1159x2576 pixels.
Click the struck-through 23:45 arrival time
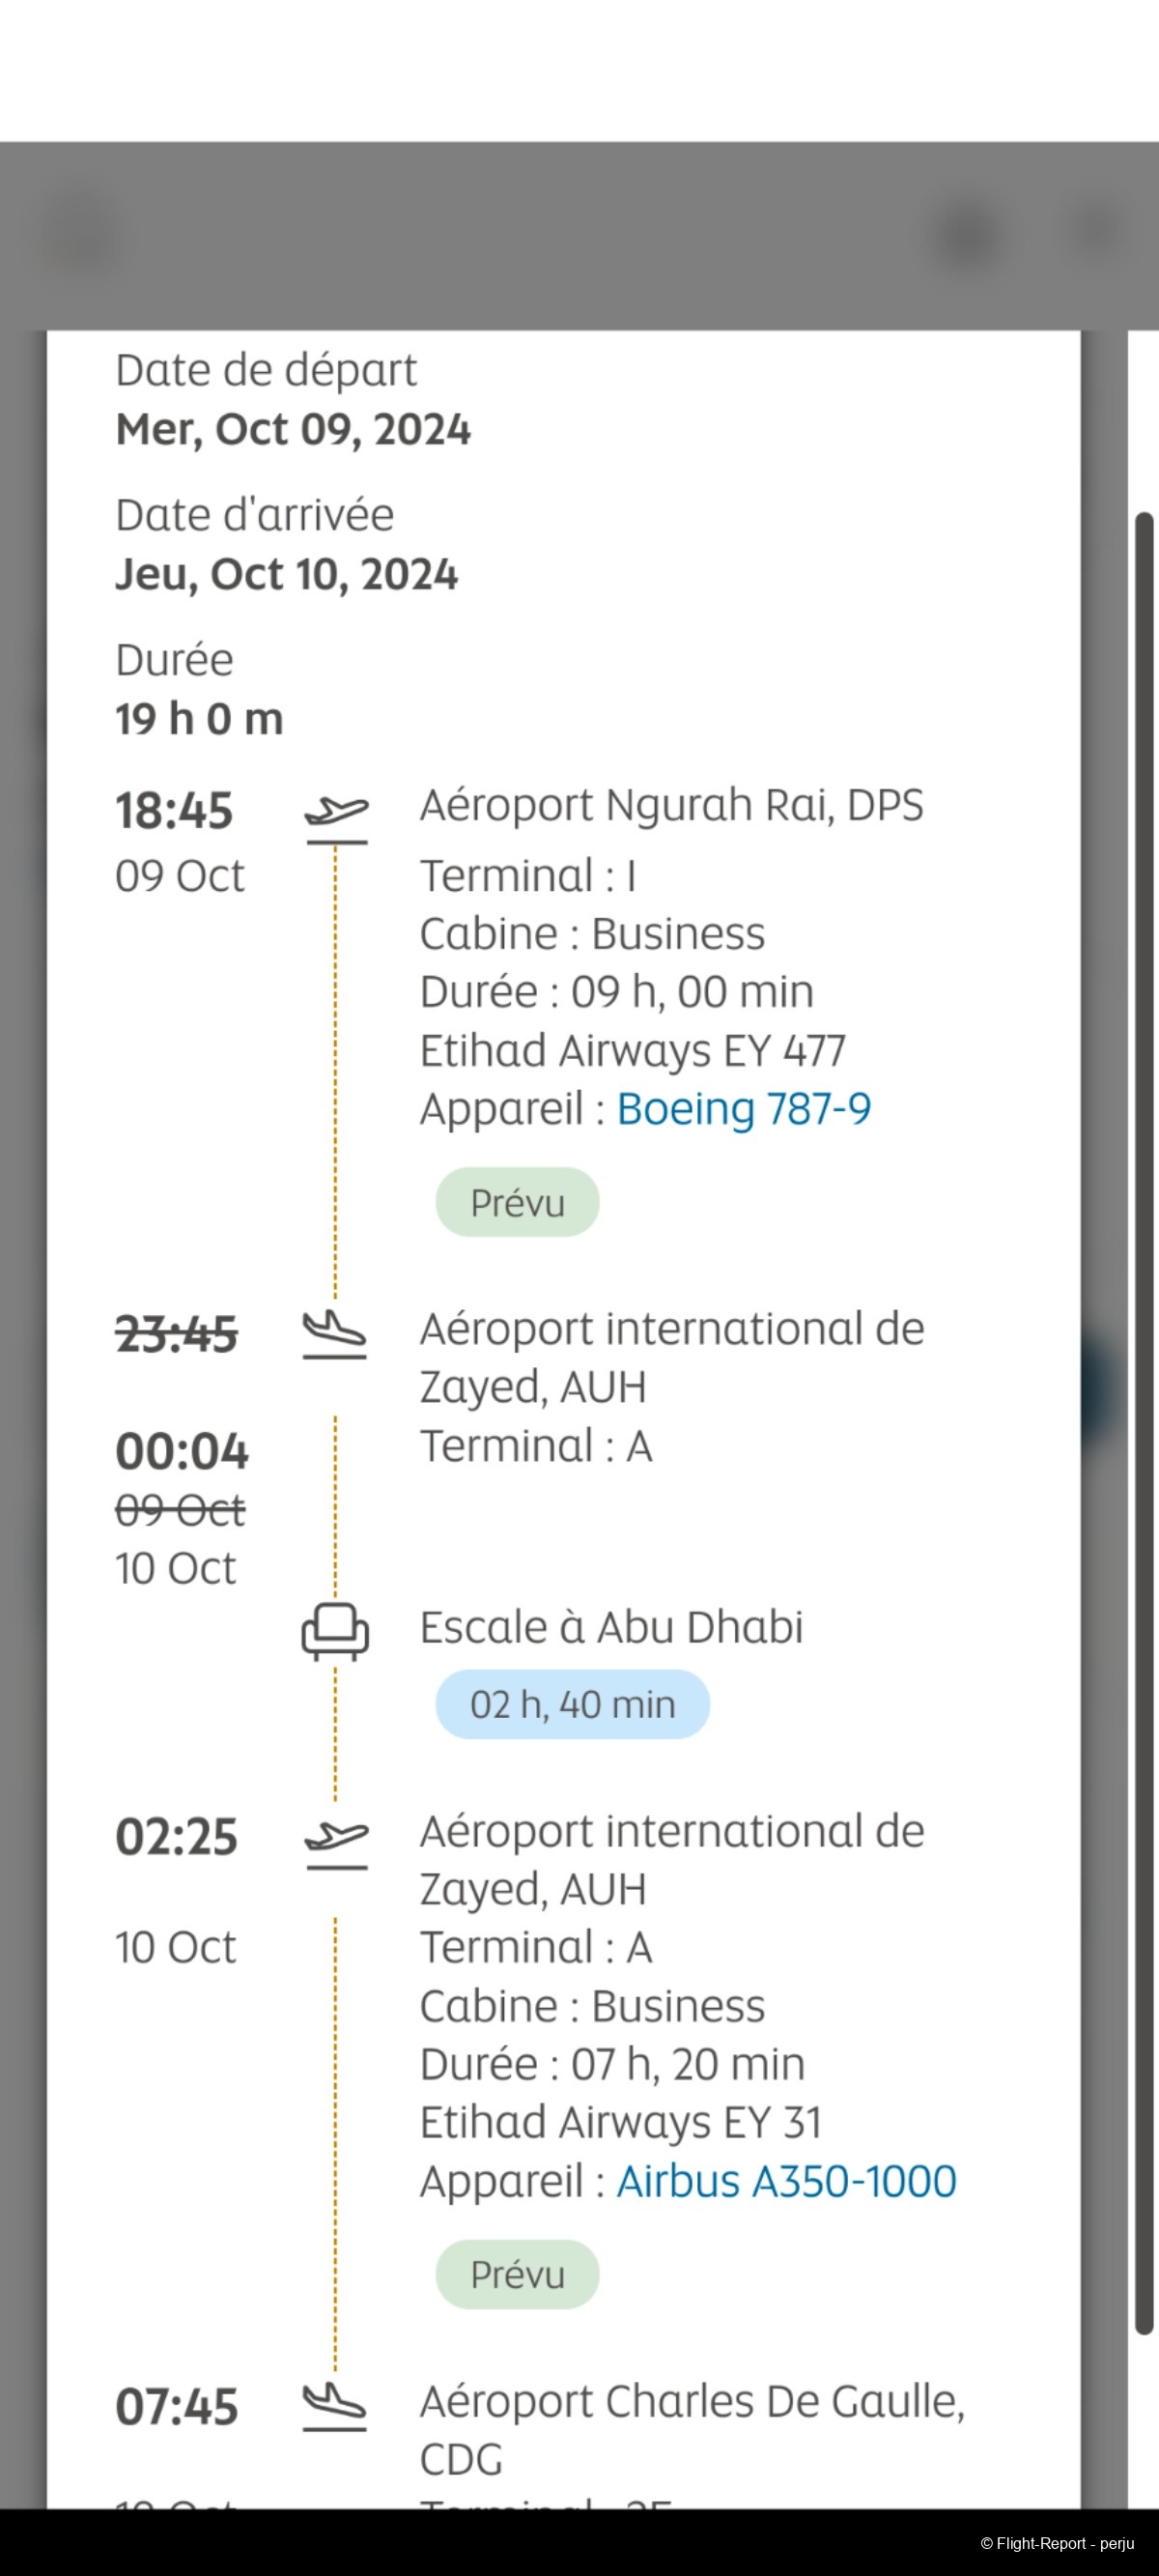pos(176,1334)
